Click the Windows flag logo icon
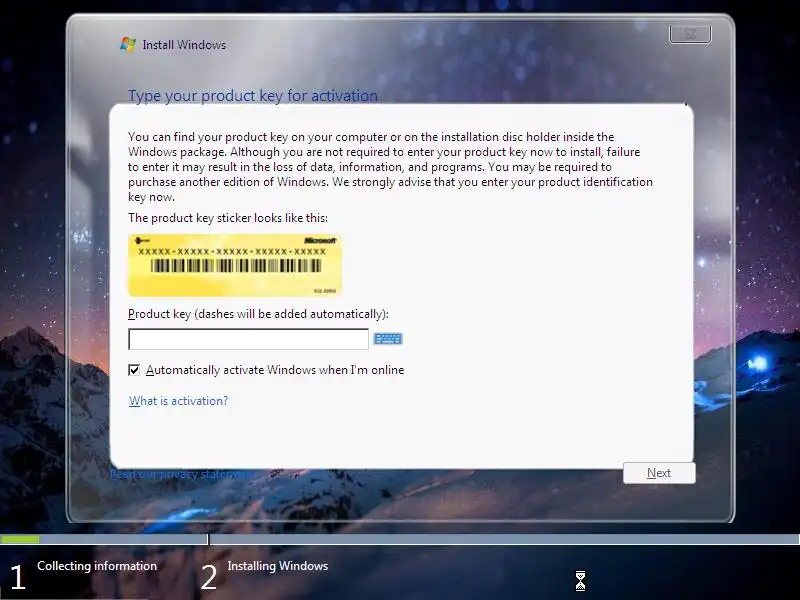The image size is (800, 600). tap(128, 44)
